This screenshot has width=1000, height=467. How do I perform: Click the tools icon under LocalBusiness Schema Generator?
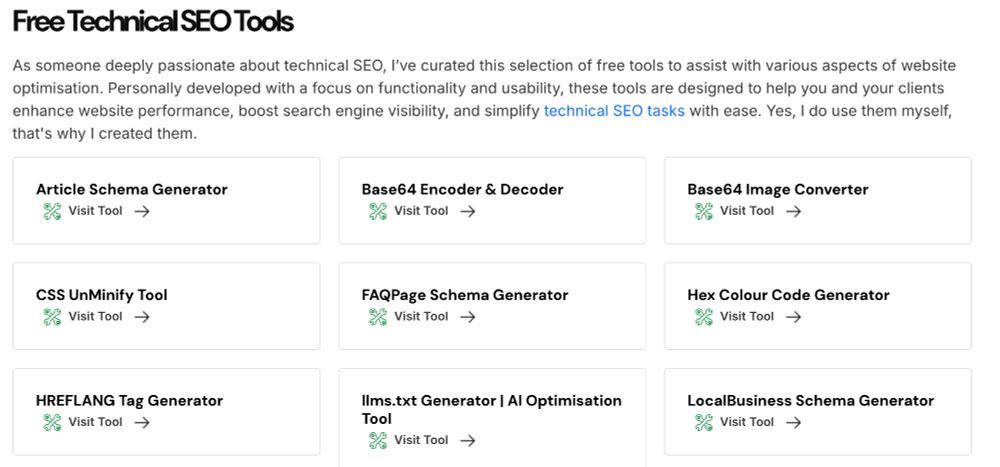[x=704, y=422]
